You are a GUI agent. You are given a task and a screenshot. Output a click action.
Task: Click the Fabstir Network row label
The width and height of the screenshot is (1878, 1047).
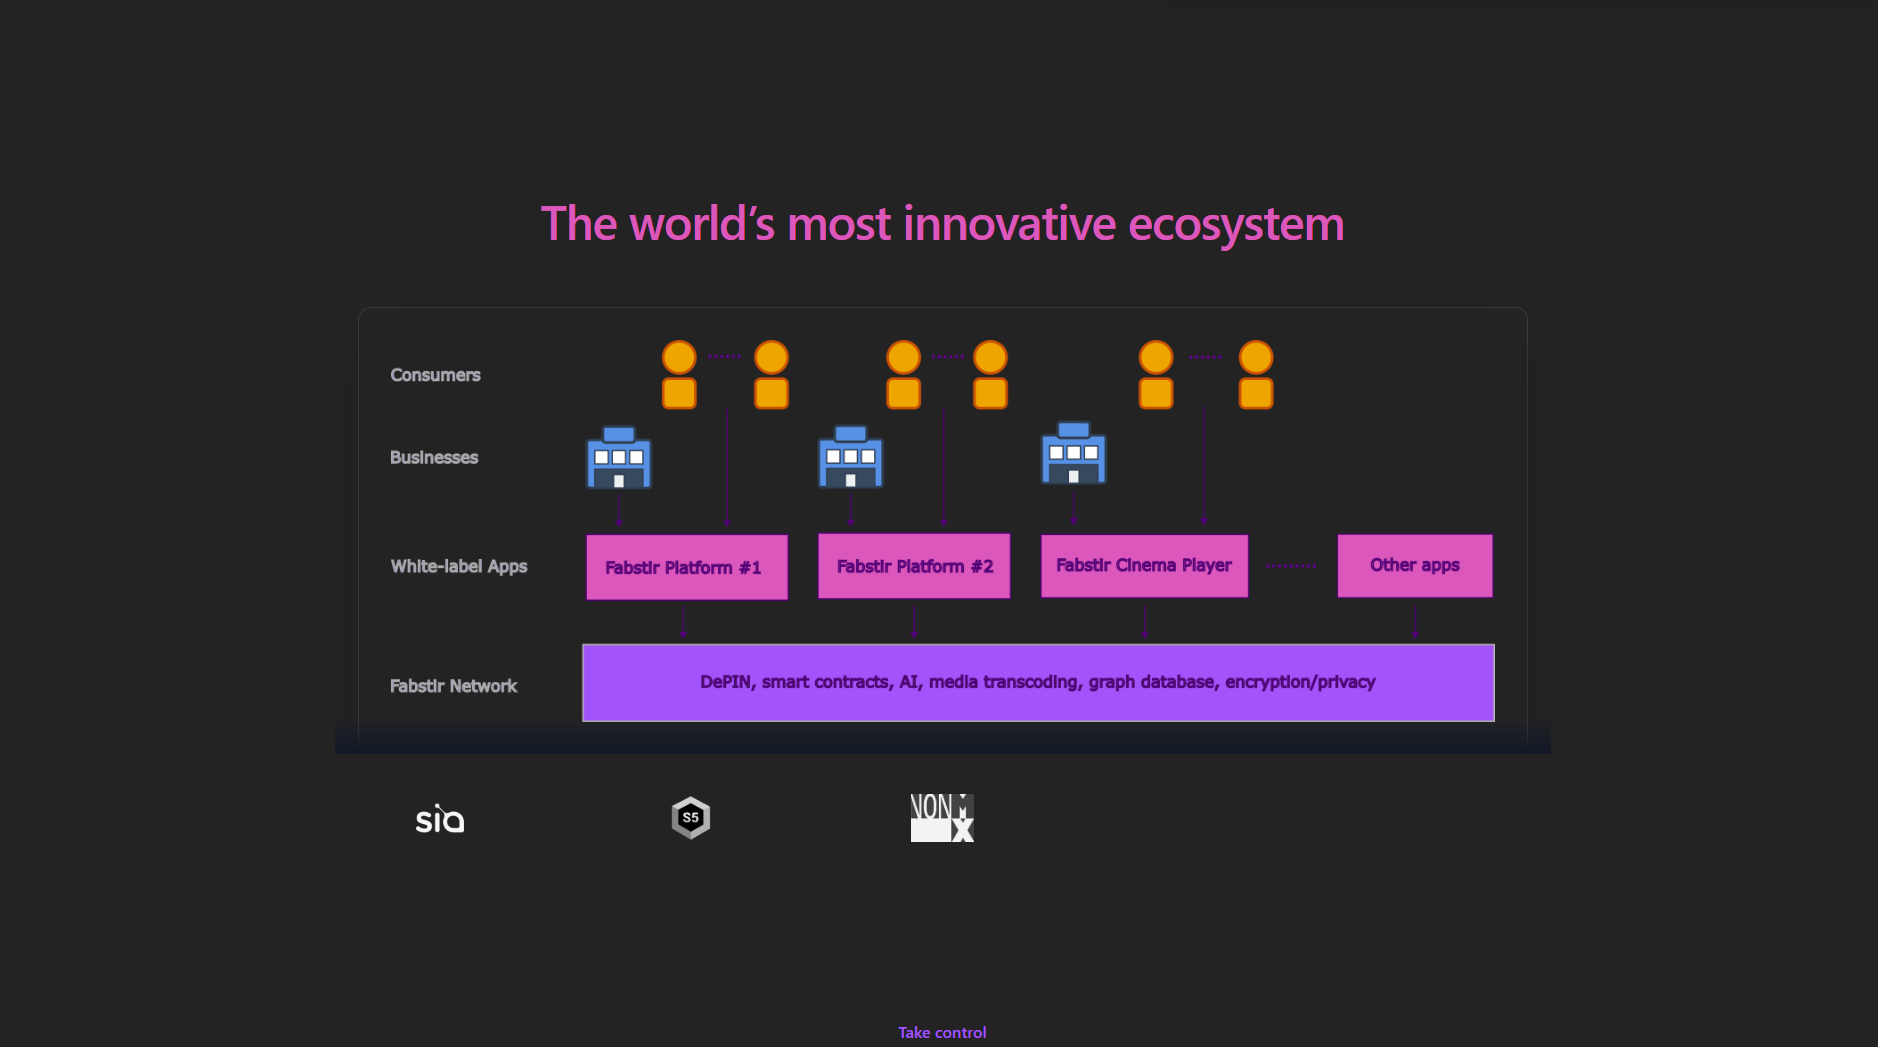point(453,686)
